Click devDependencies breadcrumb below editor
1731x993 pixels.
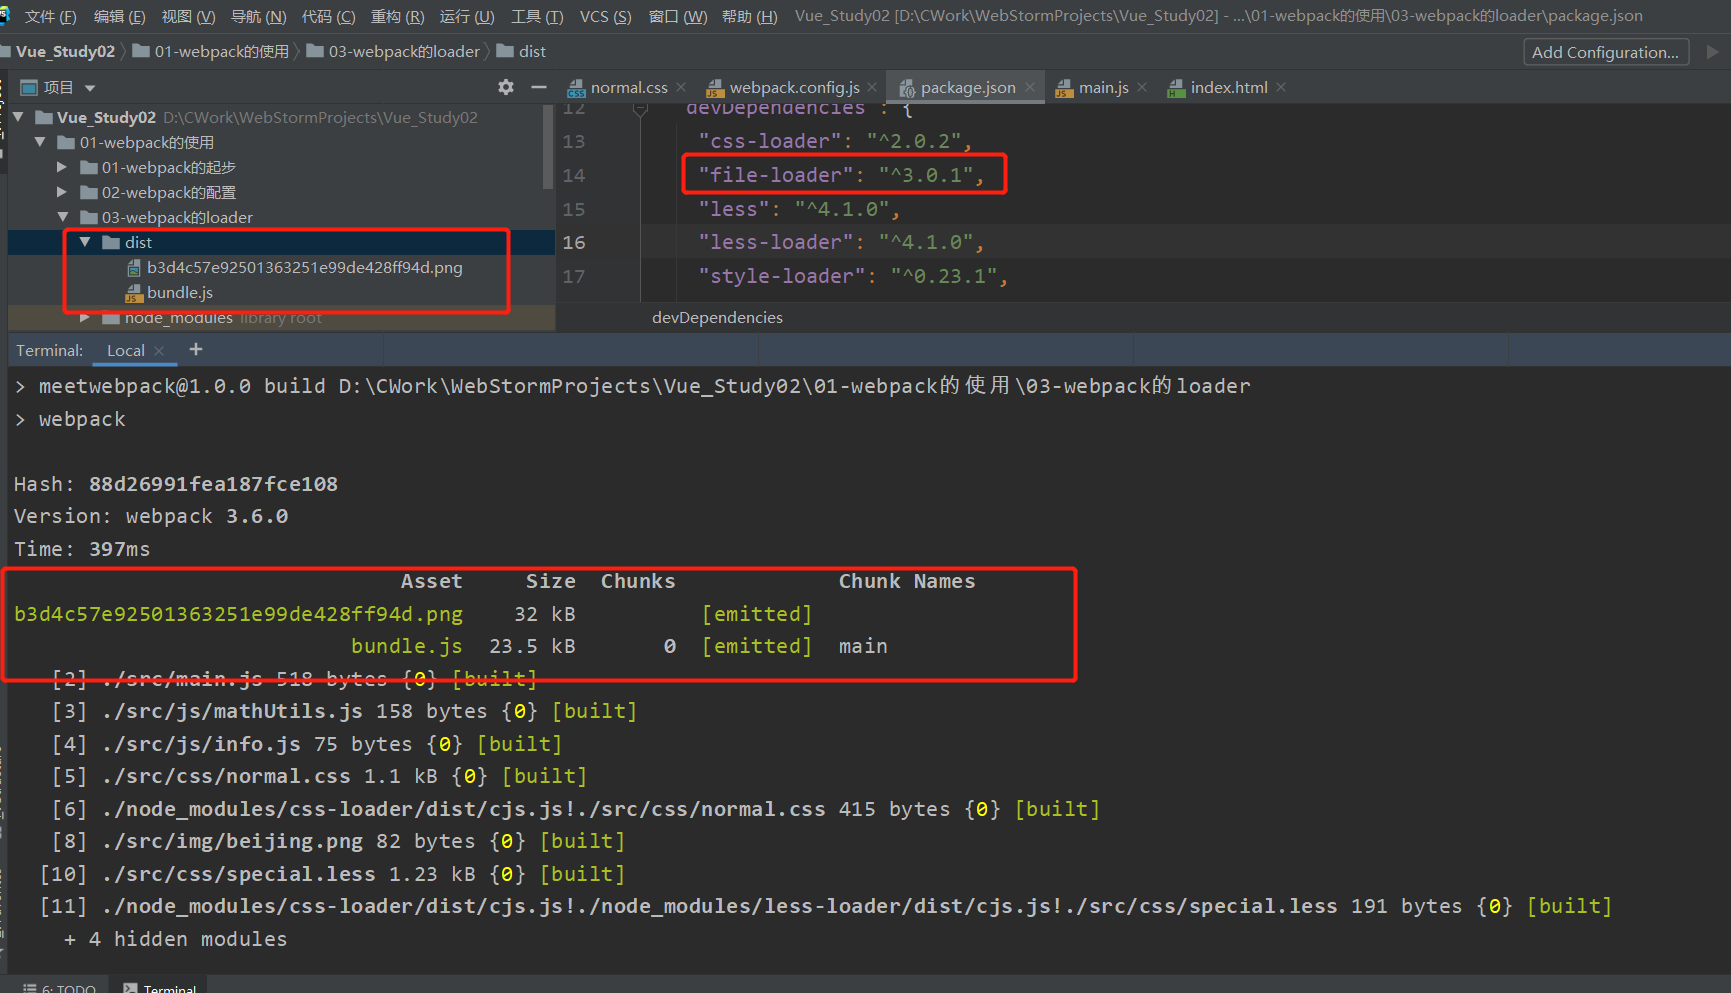(717, 317)
